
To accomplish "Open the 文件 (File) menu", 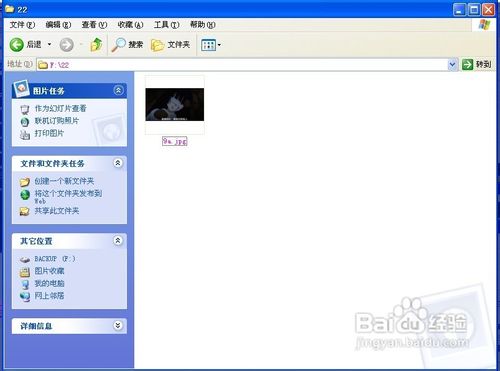I will coord(22,25).
